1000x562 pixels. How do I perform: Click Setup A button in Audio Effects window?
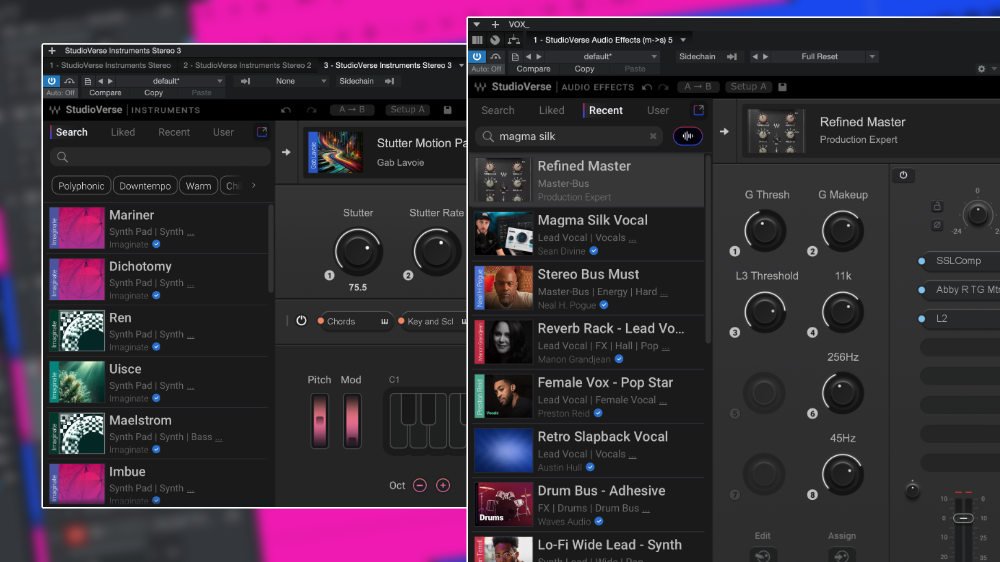[x=748, y=87]
